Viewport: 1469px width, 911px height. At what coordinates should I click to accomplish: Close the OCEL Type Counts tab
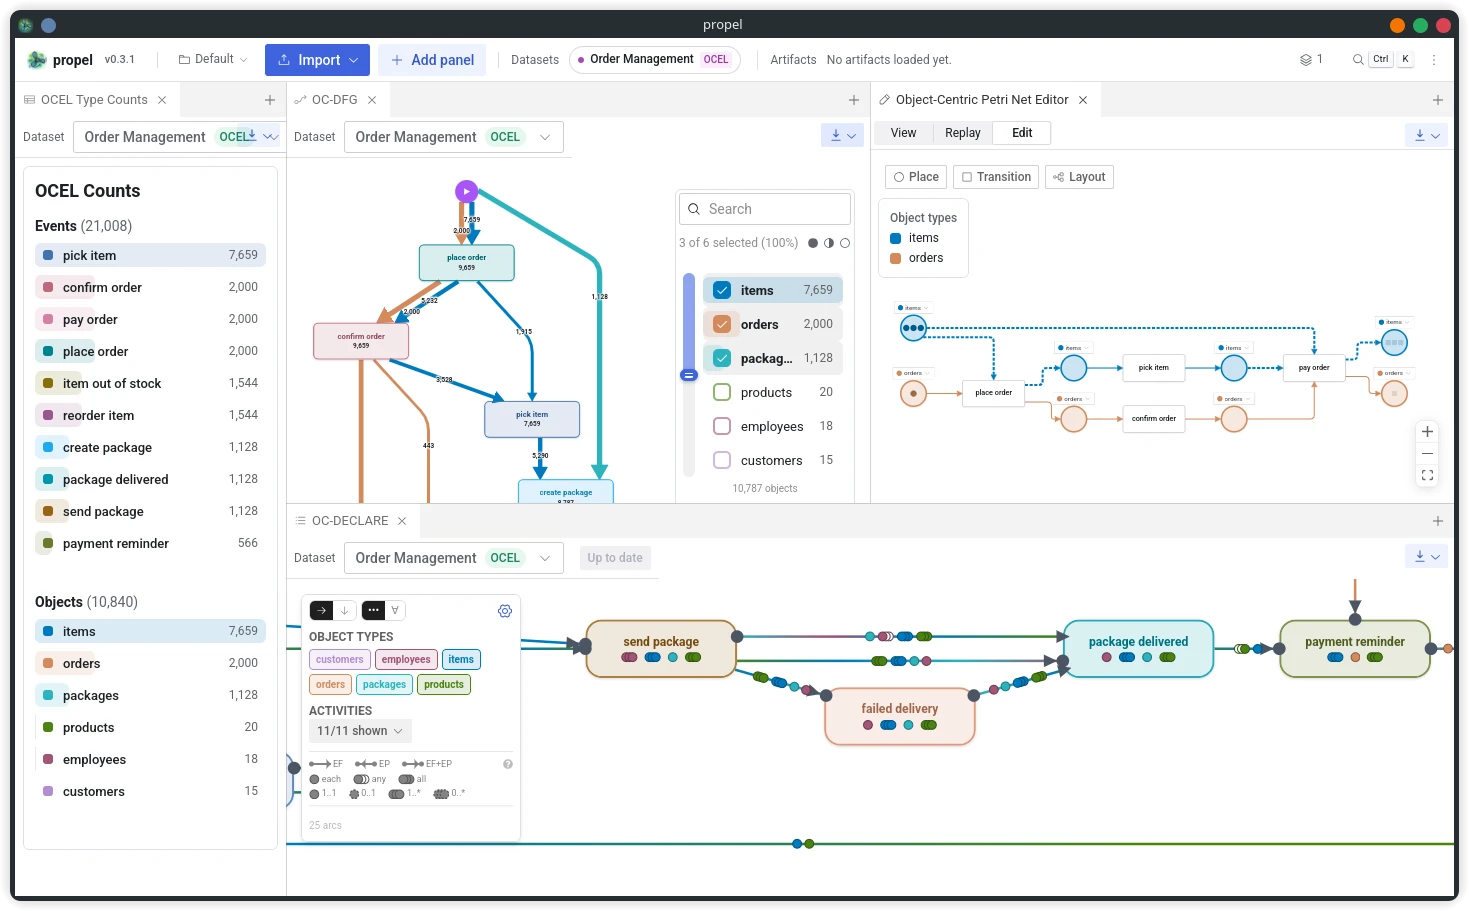162,100
